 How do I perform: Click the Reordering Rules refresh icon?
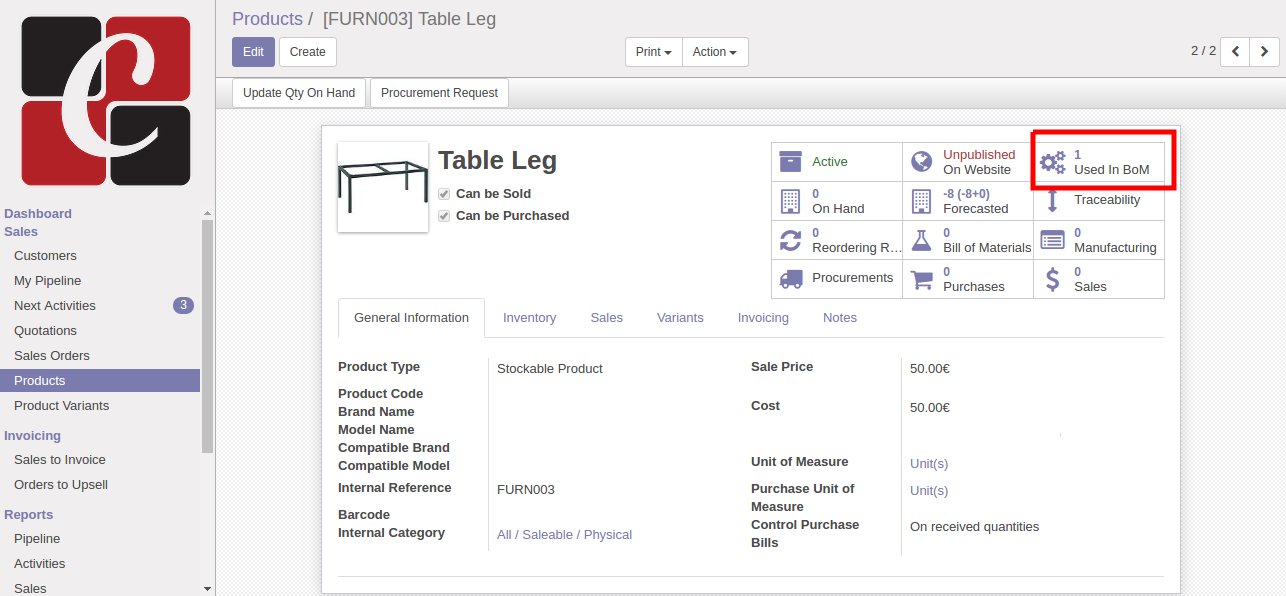[x=791, y=240]
